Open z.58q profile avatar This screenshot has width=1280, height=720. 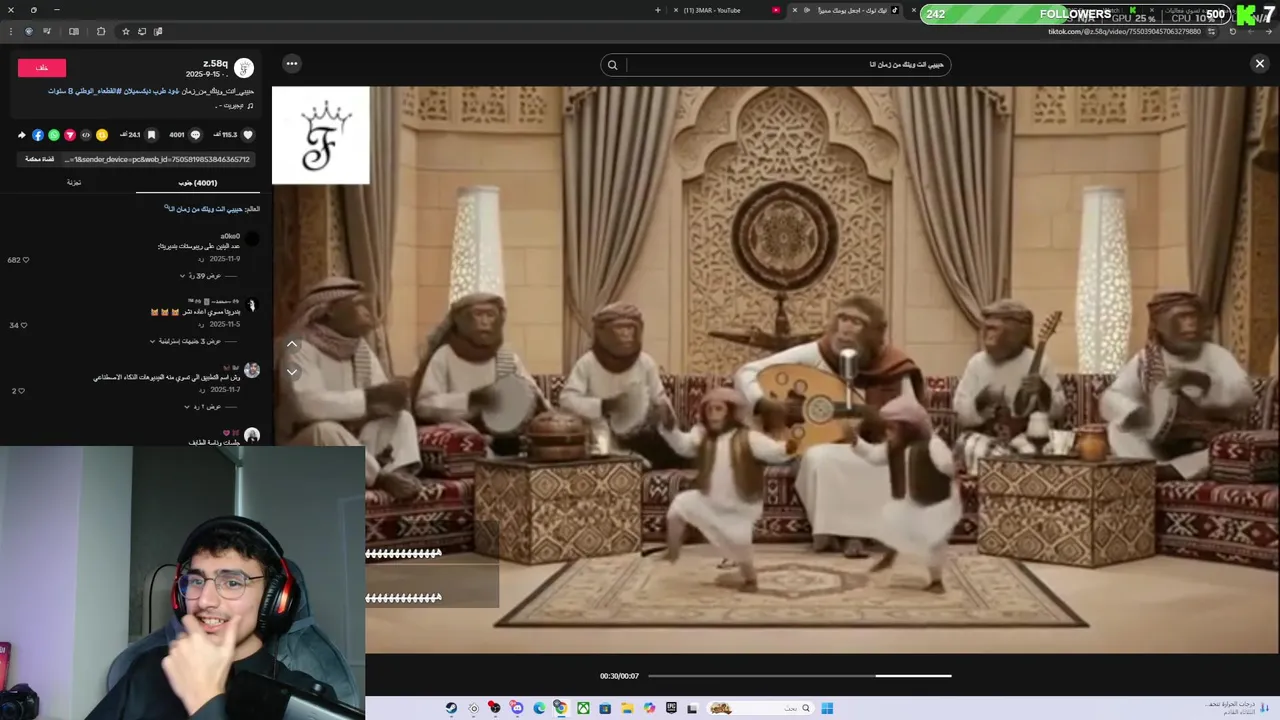[244, 68]
